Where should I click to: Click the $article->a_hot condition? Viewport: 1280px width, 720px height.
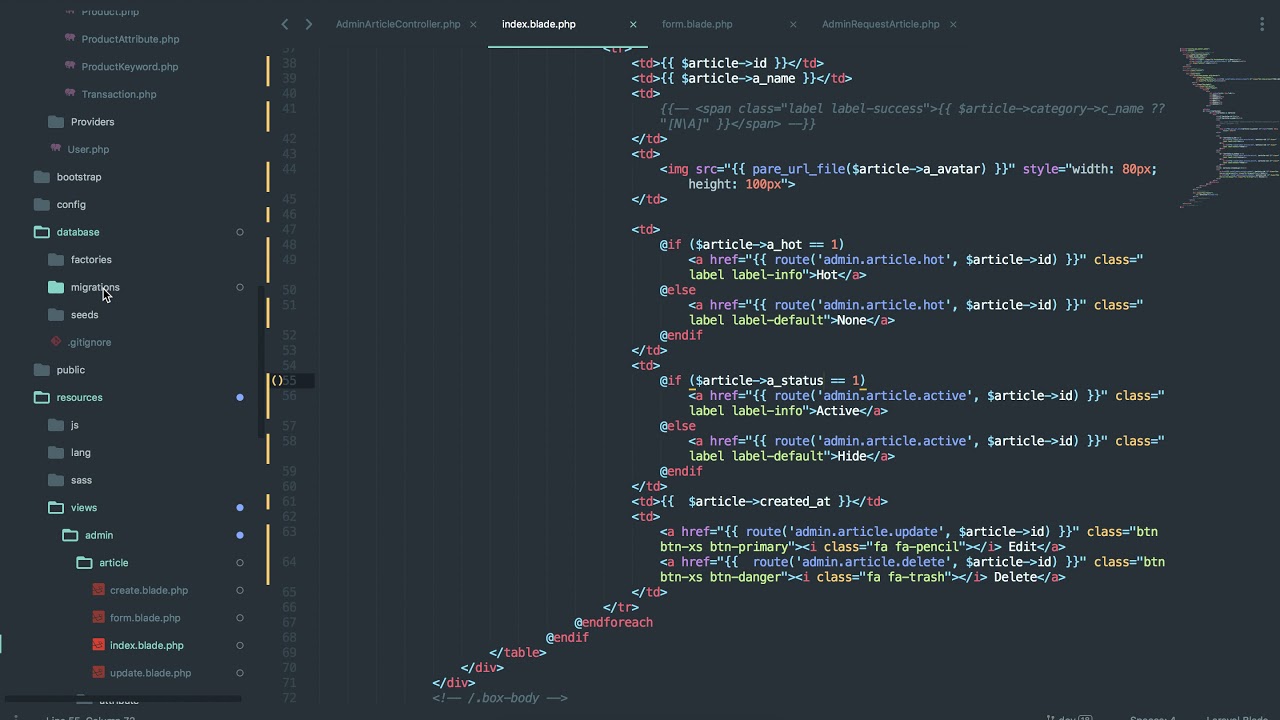click(769, 244)
